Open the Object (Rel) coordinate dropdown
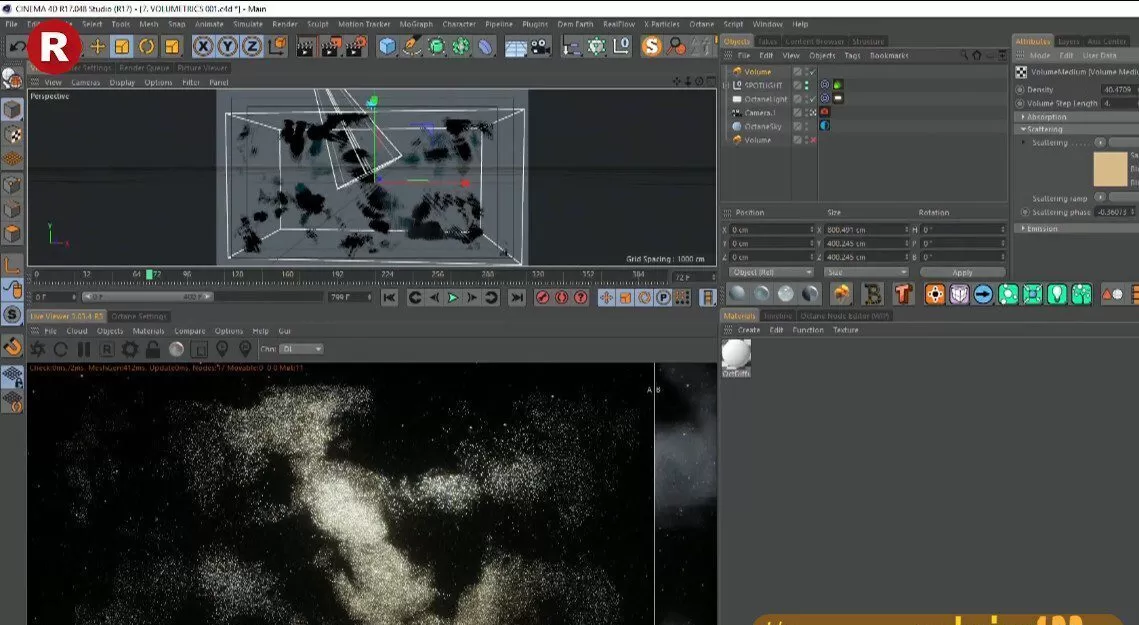Image resolution: width=1139 pixels, height=625 pixels. pyautogui.click(x=772, y=272)
